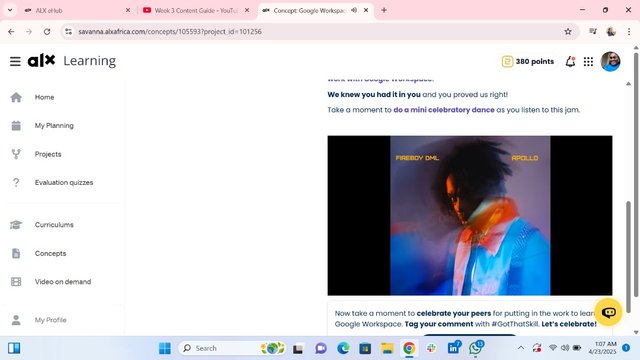Screen dimensions: 640x360
Task: Click the Projects fork icon
Action: point(16,154)
